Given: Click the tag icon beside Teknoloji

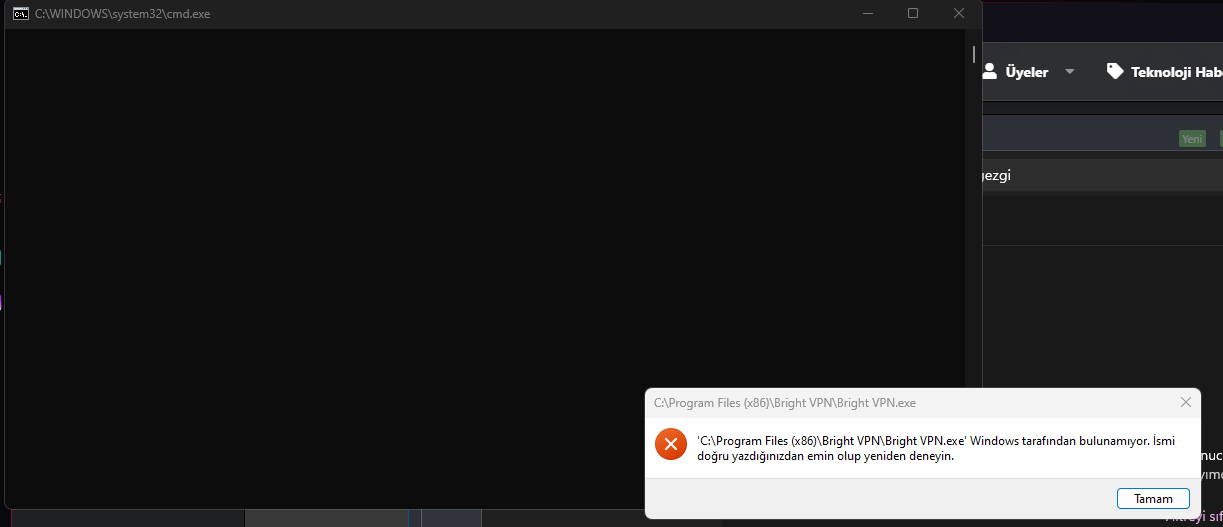Looking at the screenshot, I should point(1115,71).
